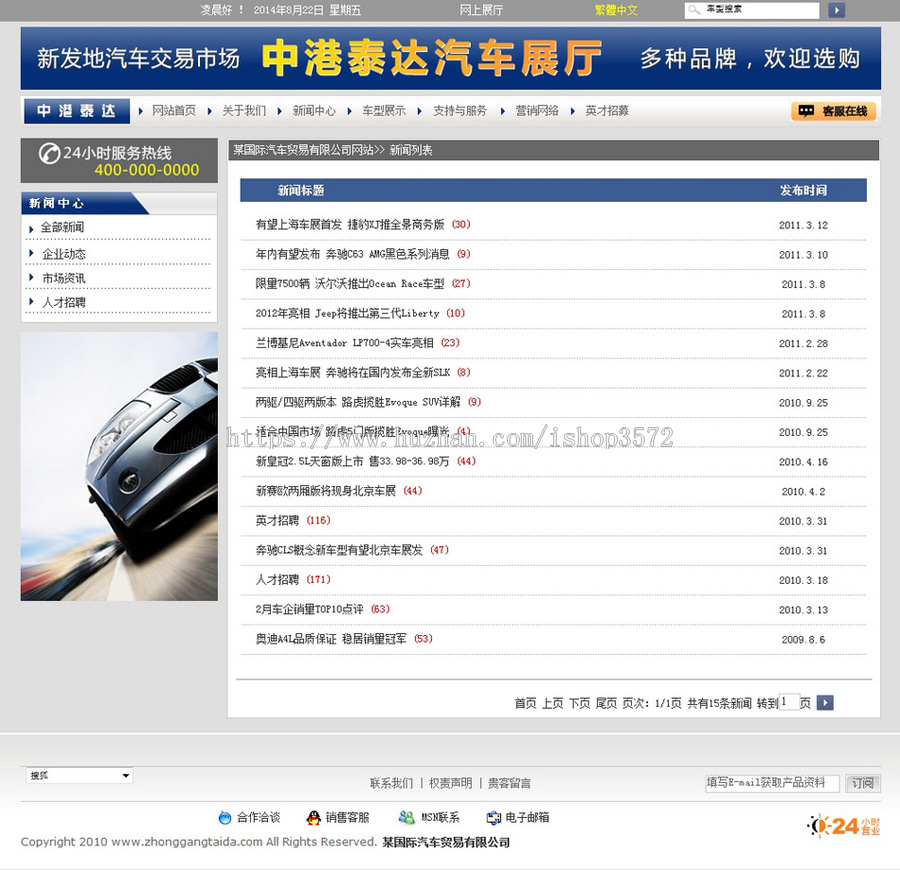Click inside the E-mail subscription input field
The width and height of the screenshot is (900, 870).
770,783
